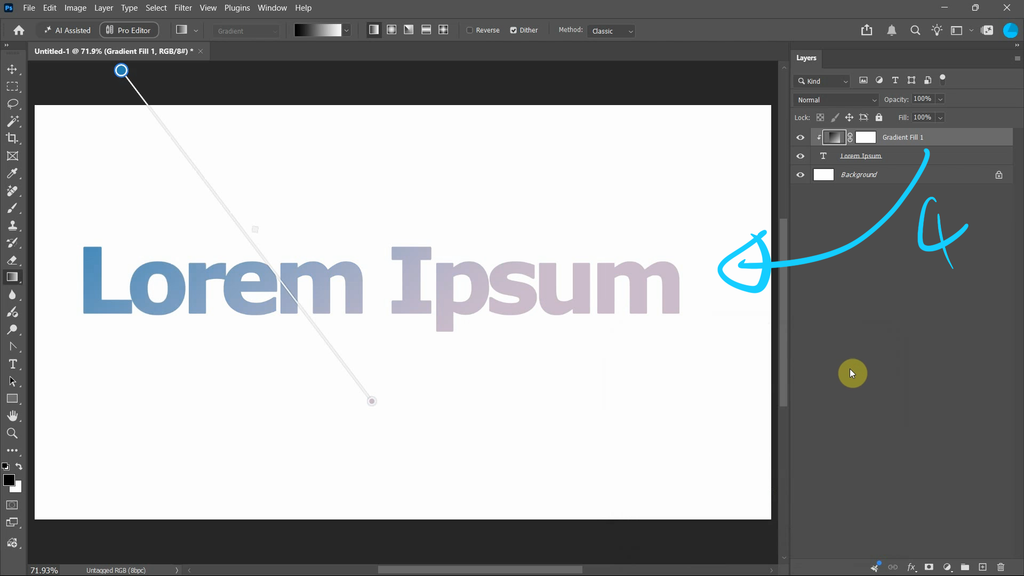
Task: Open the Layers panel options menu
Action: point(1017,58)
